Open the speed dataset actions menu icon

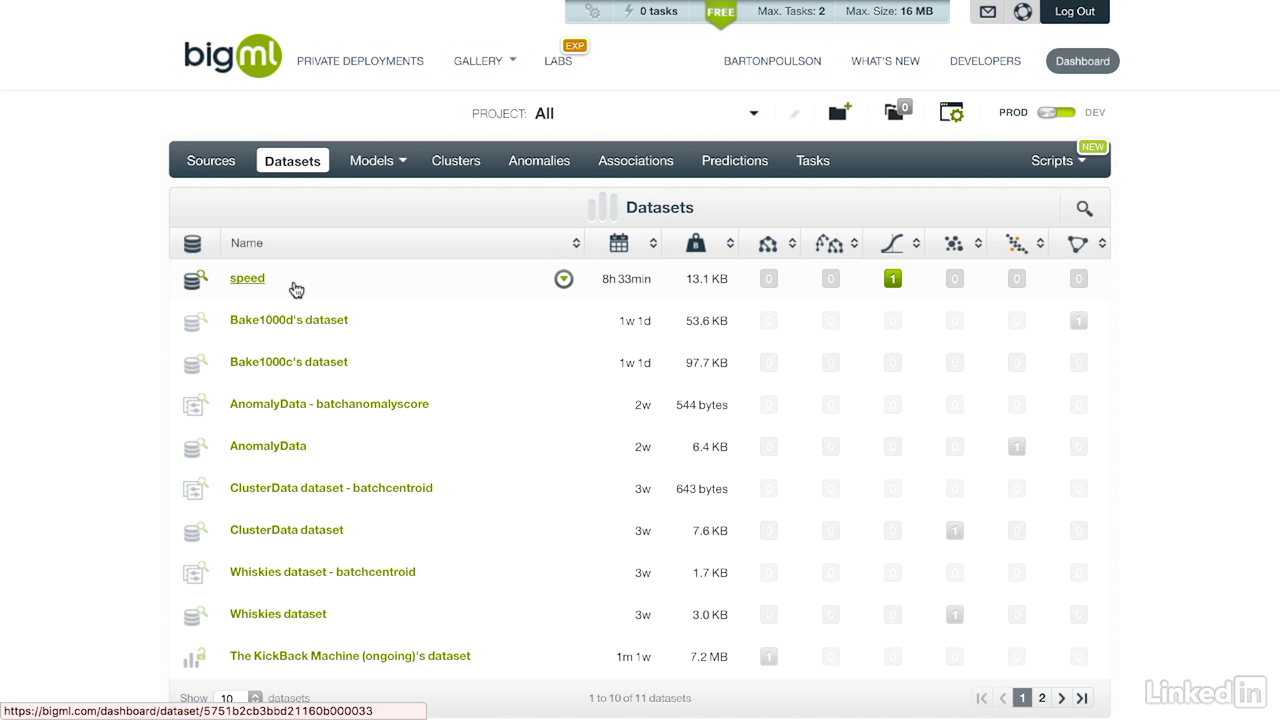tap(564, 279)
